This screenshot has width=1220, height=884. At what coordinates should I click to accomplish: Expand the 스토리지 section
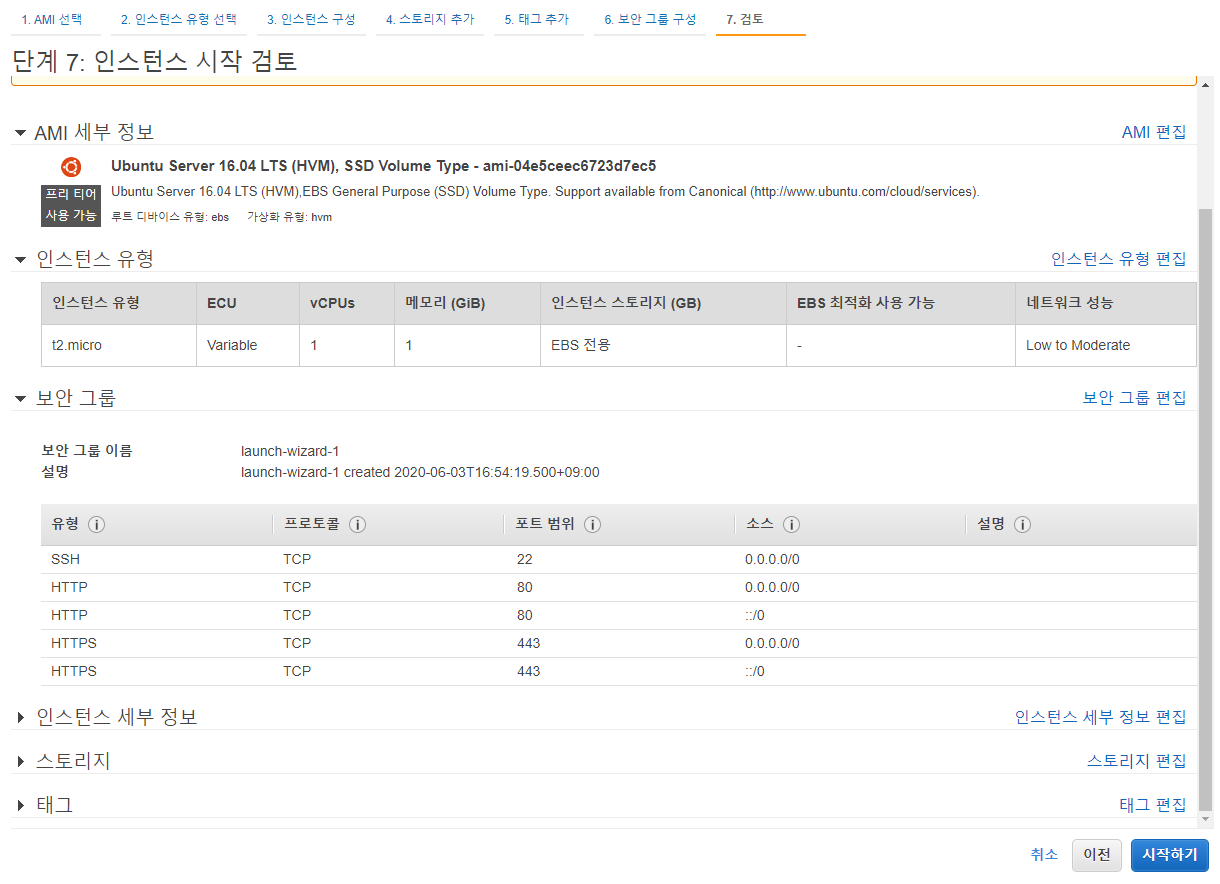coord(20,762)
